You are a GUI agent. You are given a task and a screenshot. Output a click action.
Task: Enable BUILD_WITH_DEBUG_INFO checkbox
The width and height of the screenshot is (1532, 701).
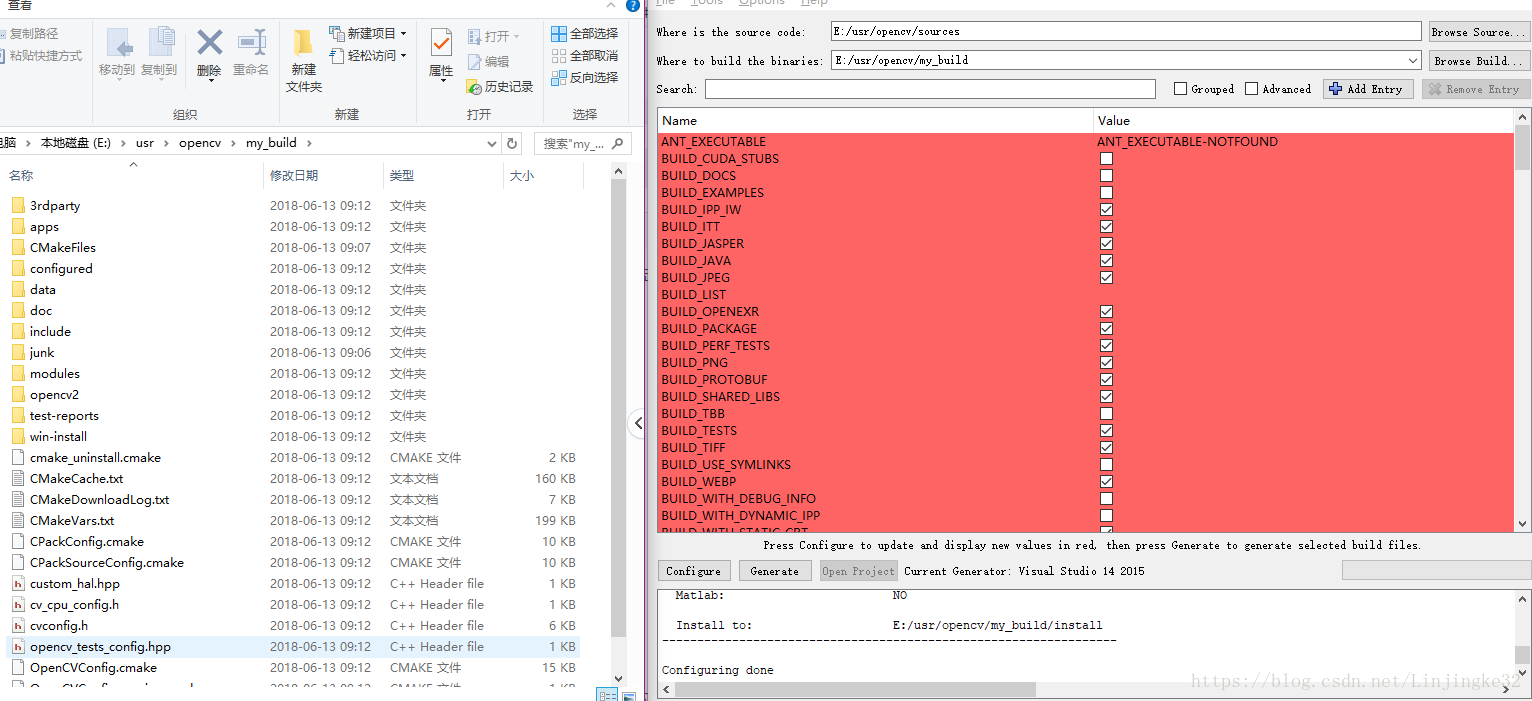[x=1106, y=498]
